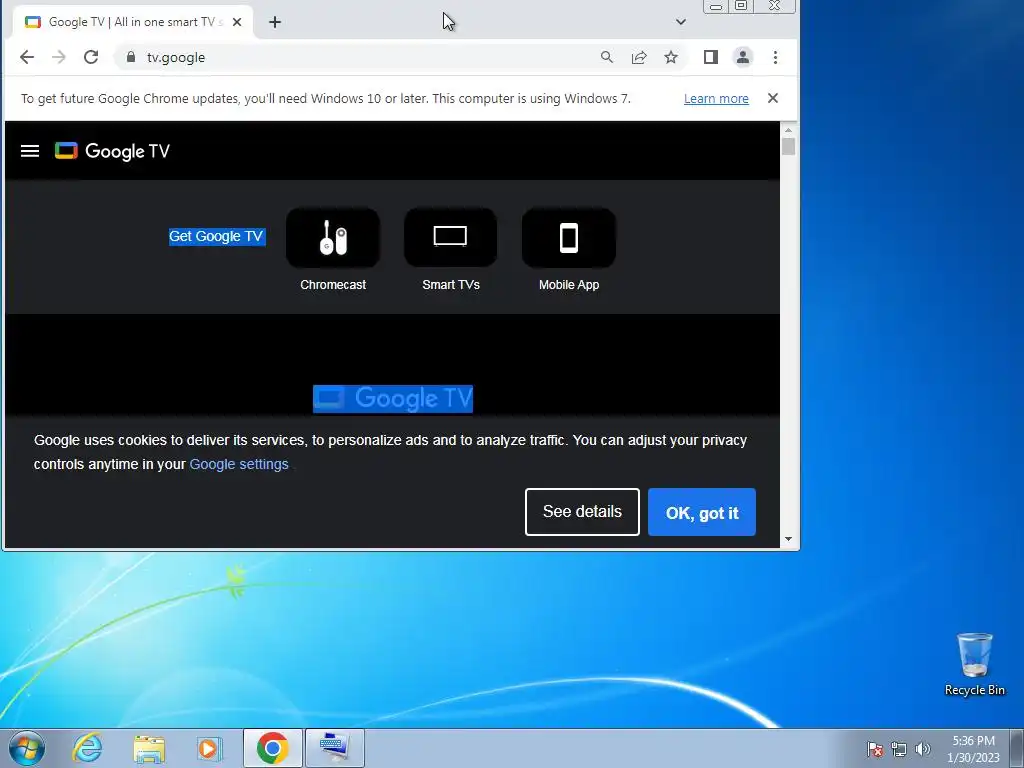Click the Chrome taskbar icon
Viewport: 1024px width, 768px height.
coord(272,748)
